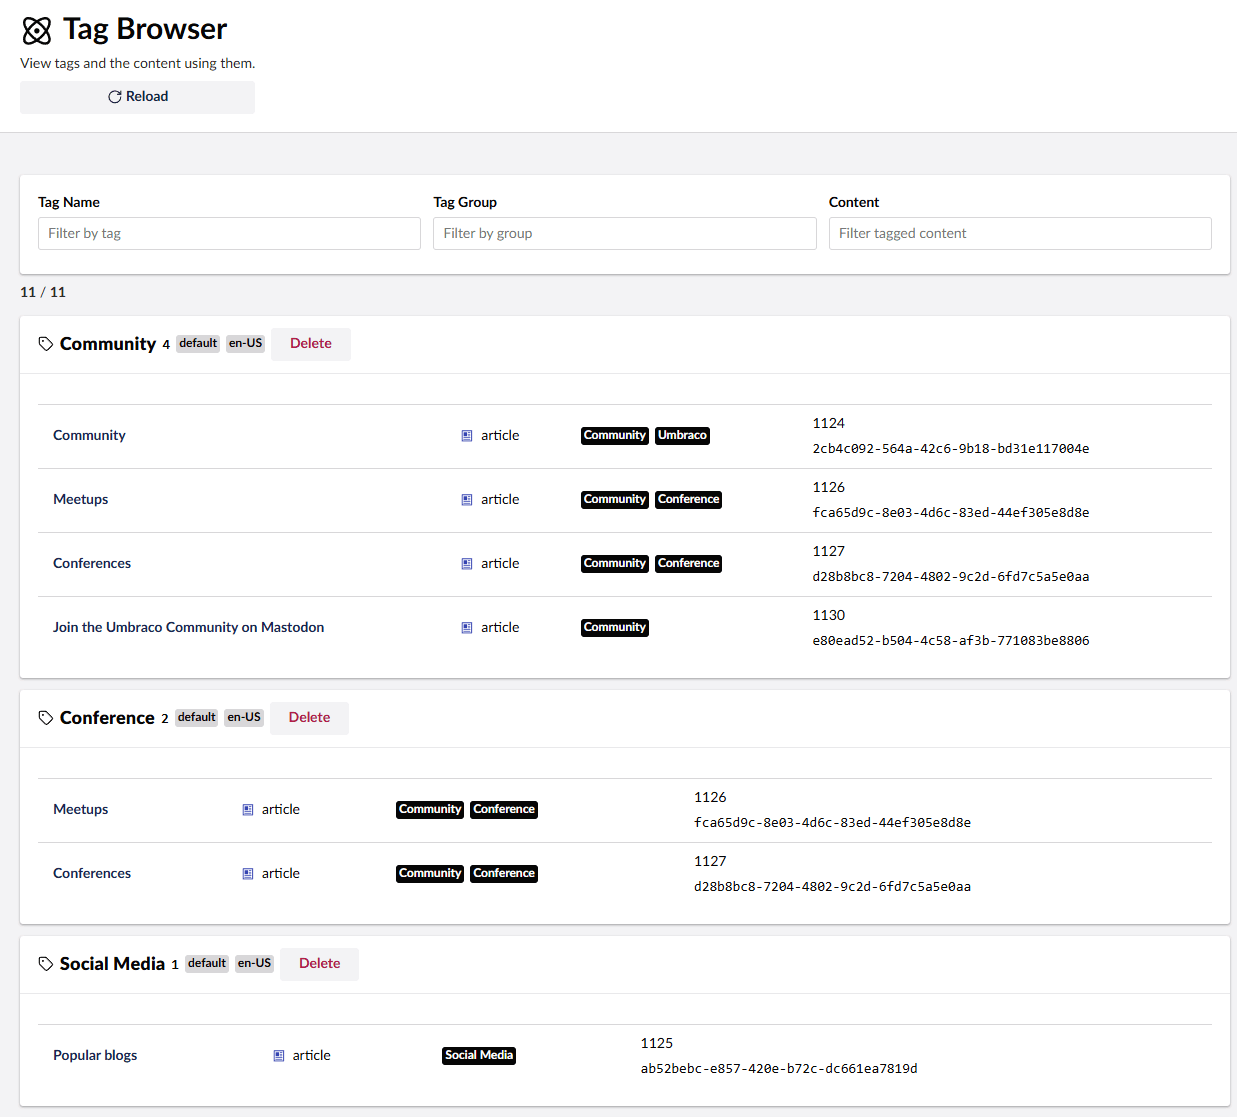Click the ID 1125
Image resolution: width=1237 pixels, height=1117 pixels.
click(x=657, y=1044)
